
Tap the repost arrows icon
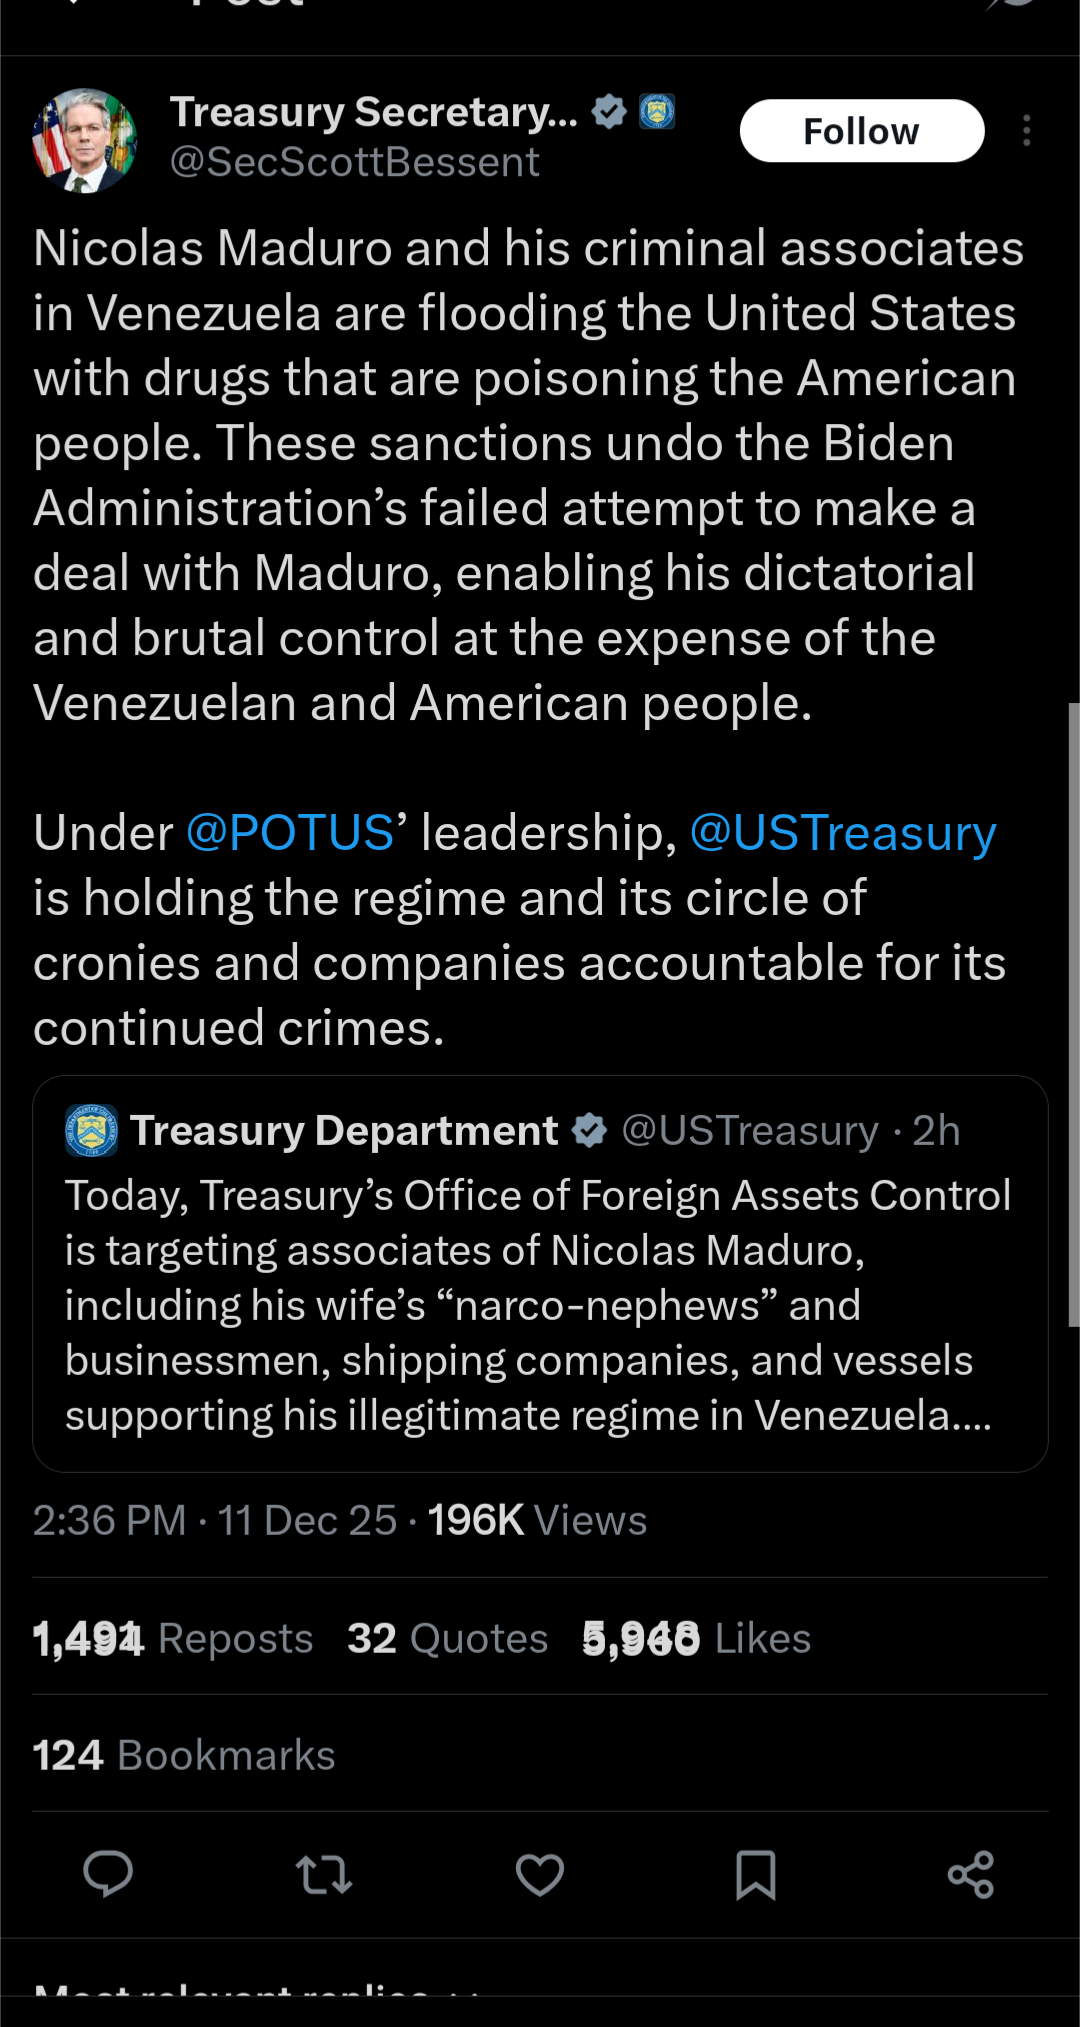click(x=324, y=1874)
